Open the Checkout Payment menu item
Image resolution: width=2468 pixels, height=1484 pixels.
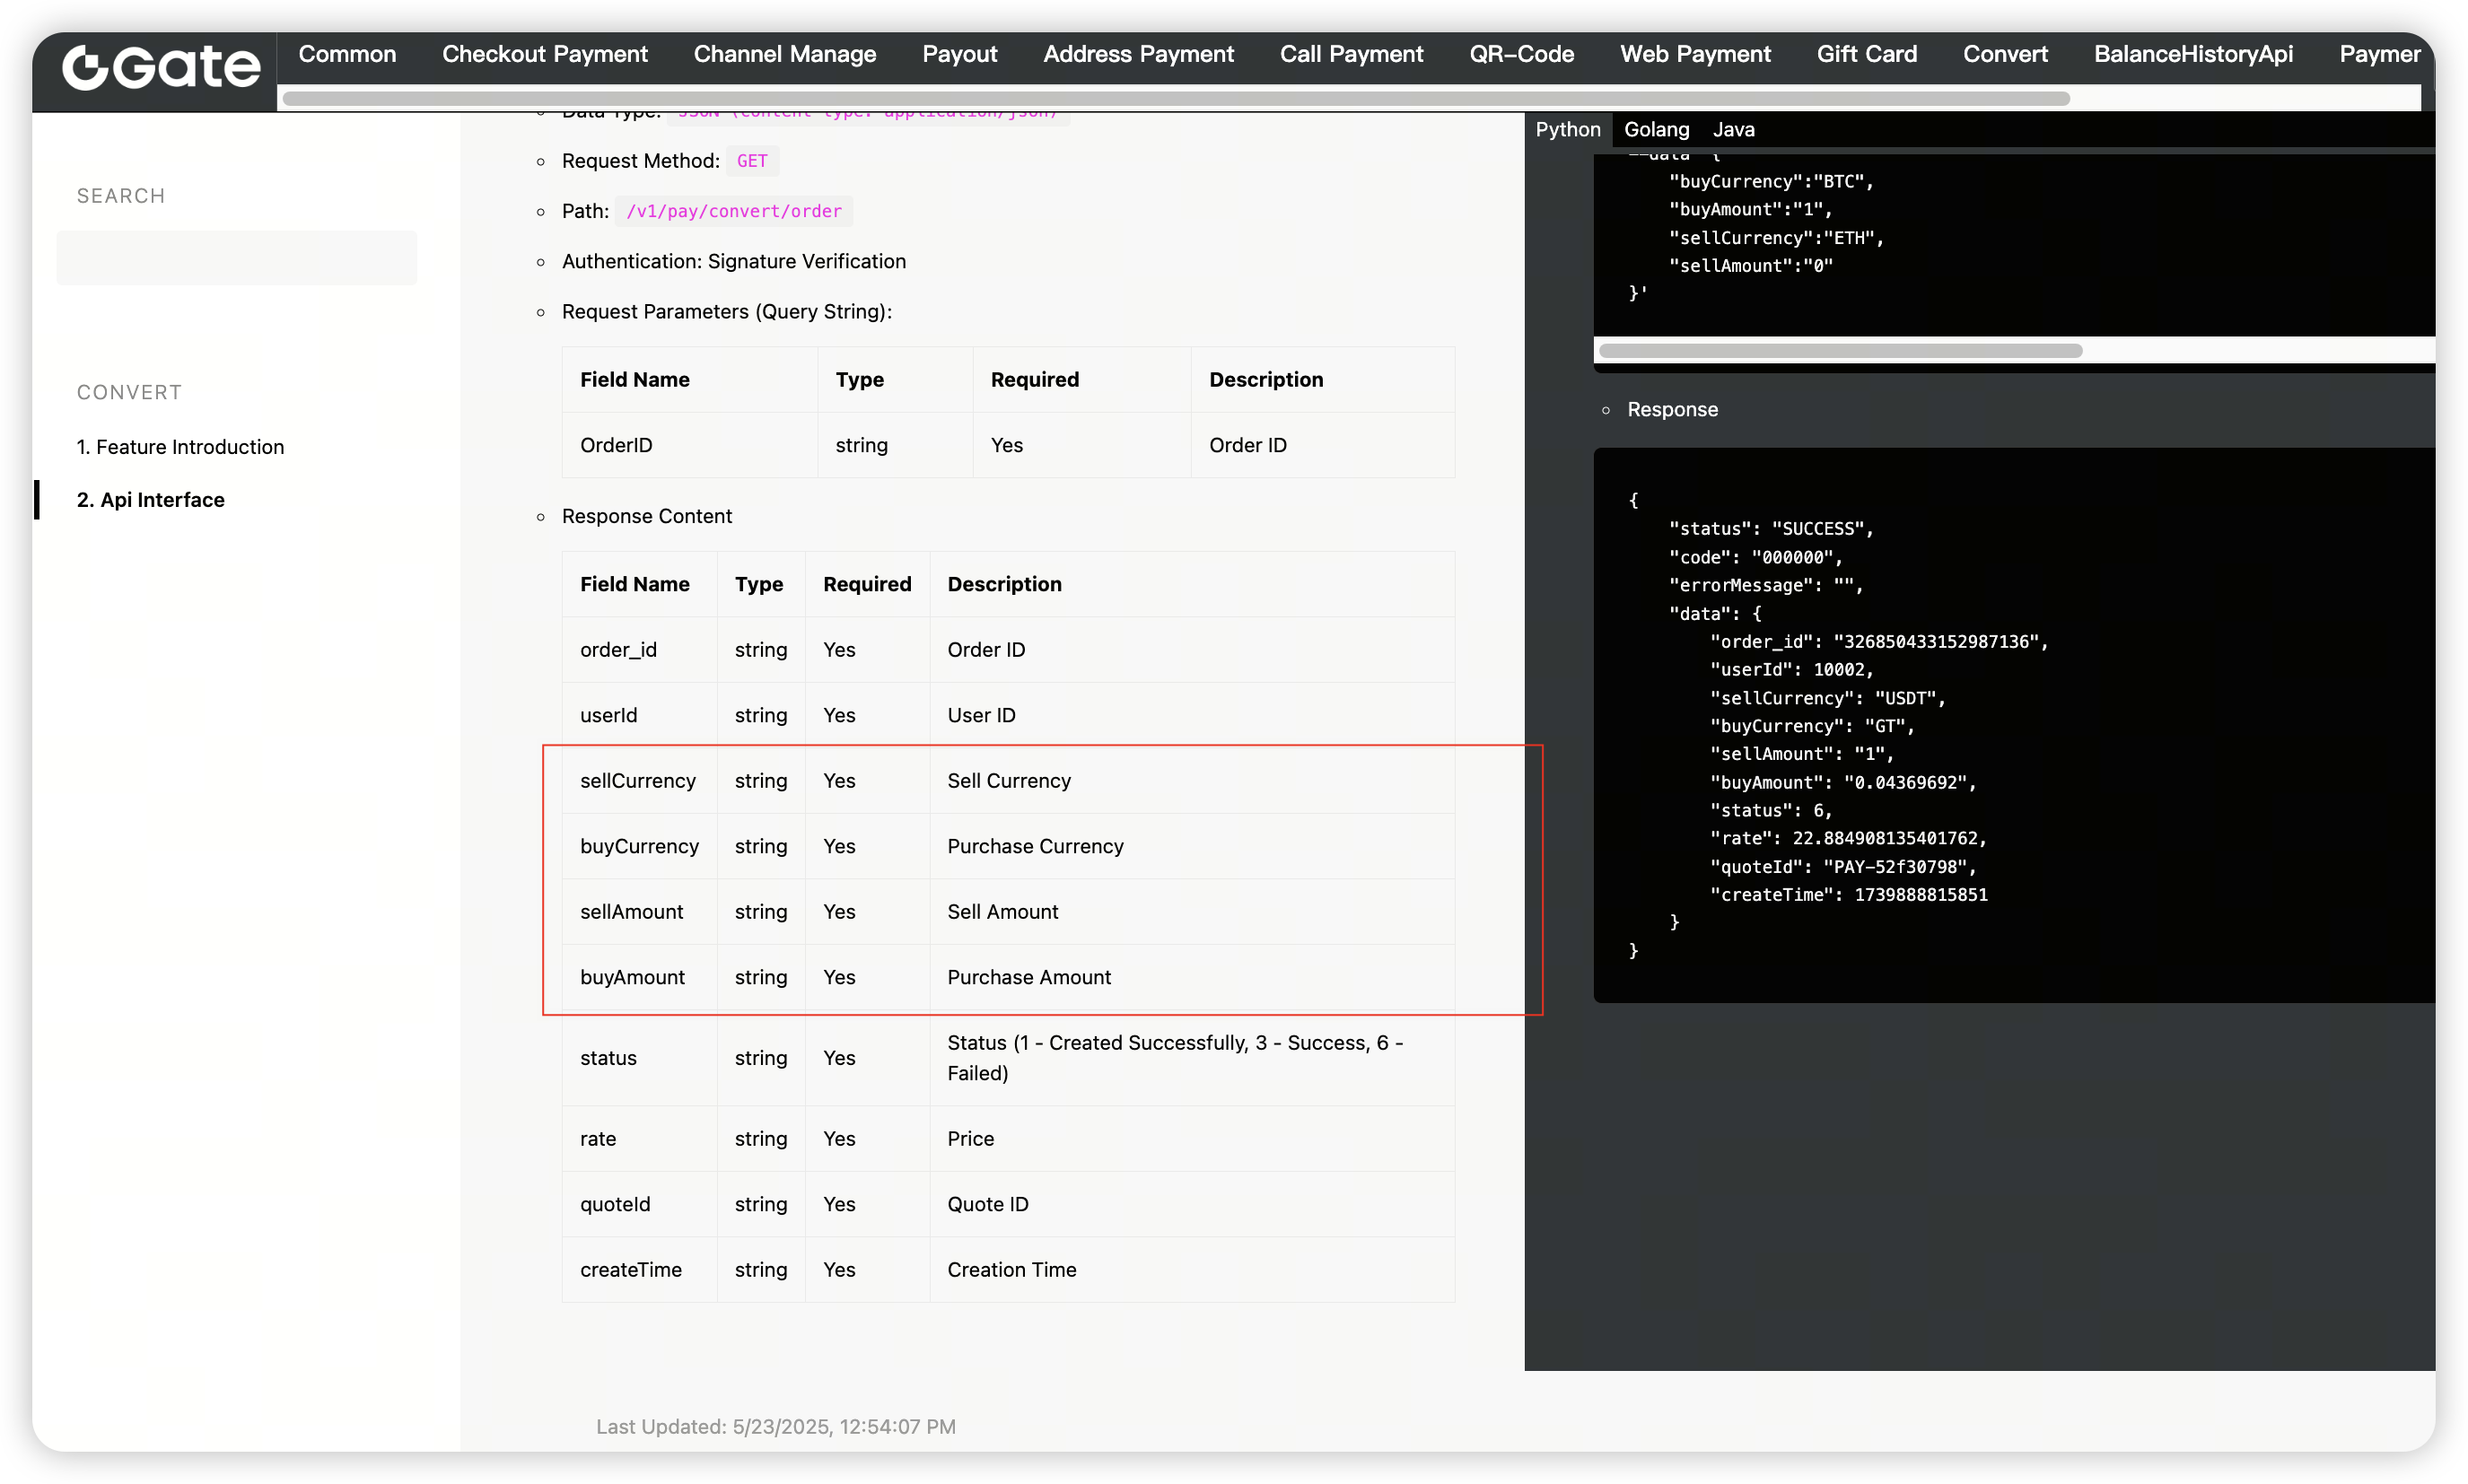pyautogui.click(x=544, y=54)
